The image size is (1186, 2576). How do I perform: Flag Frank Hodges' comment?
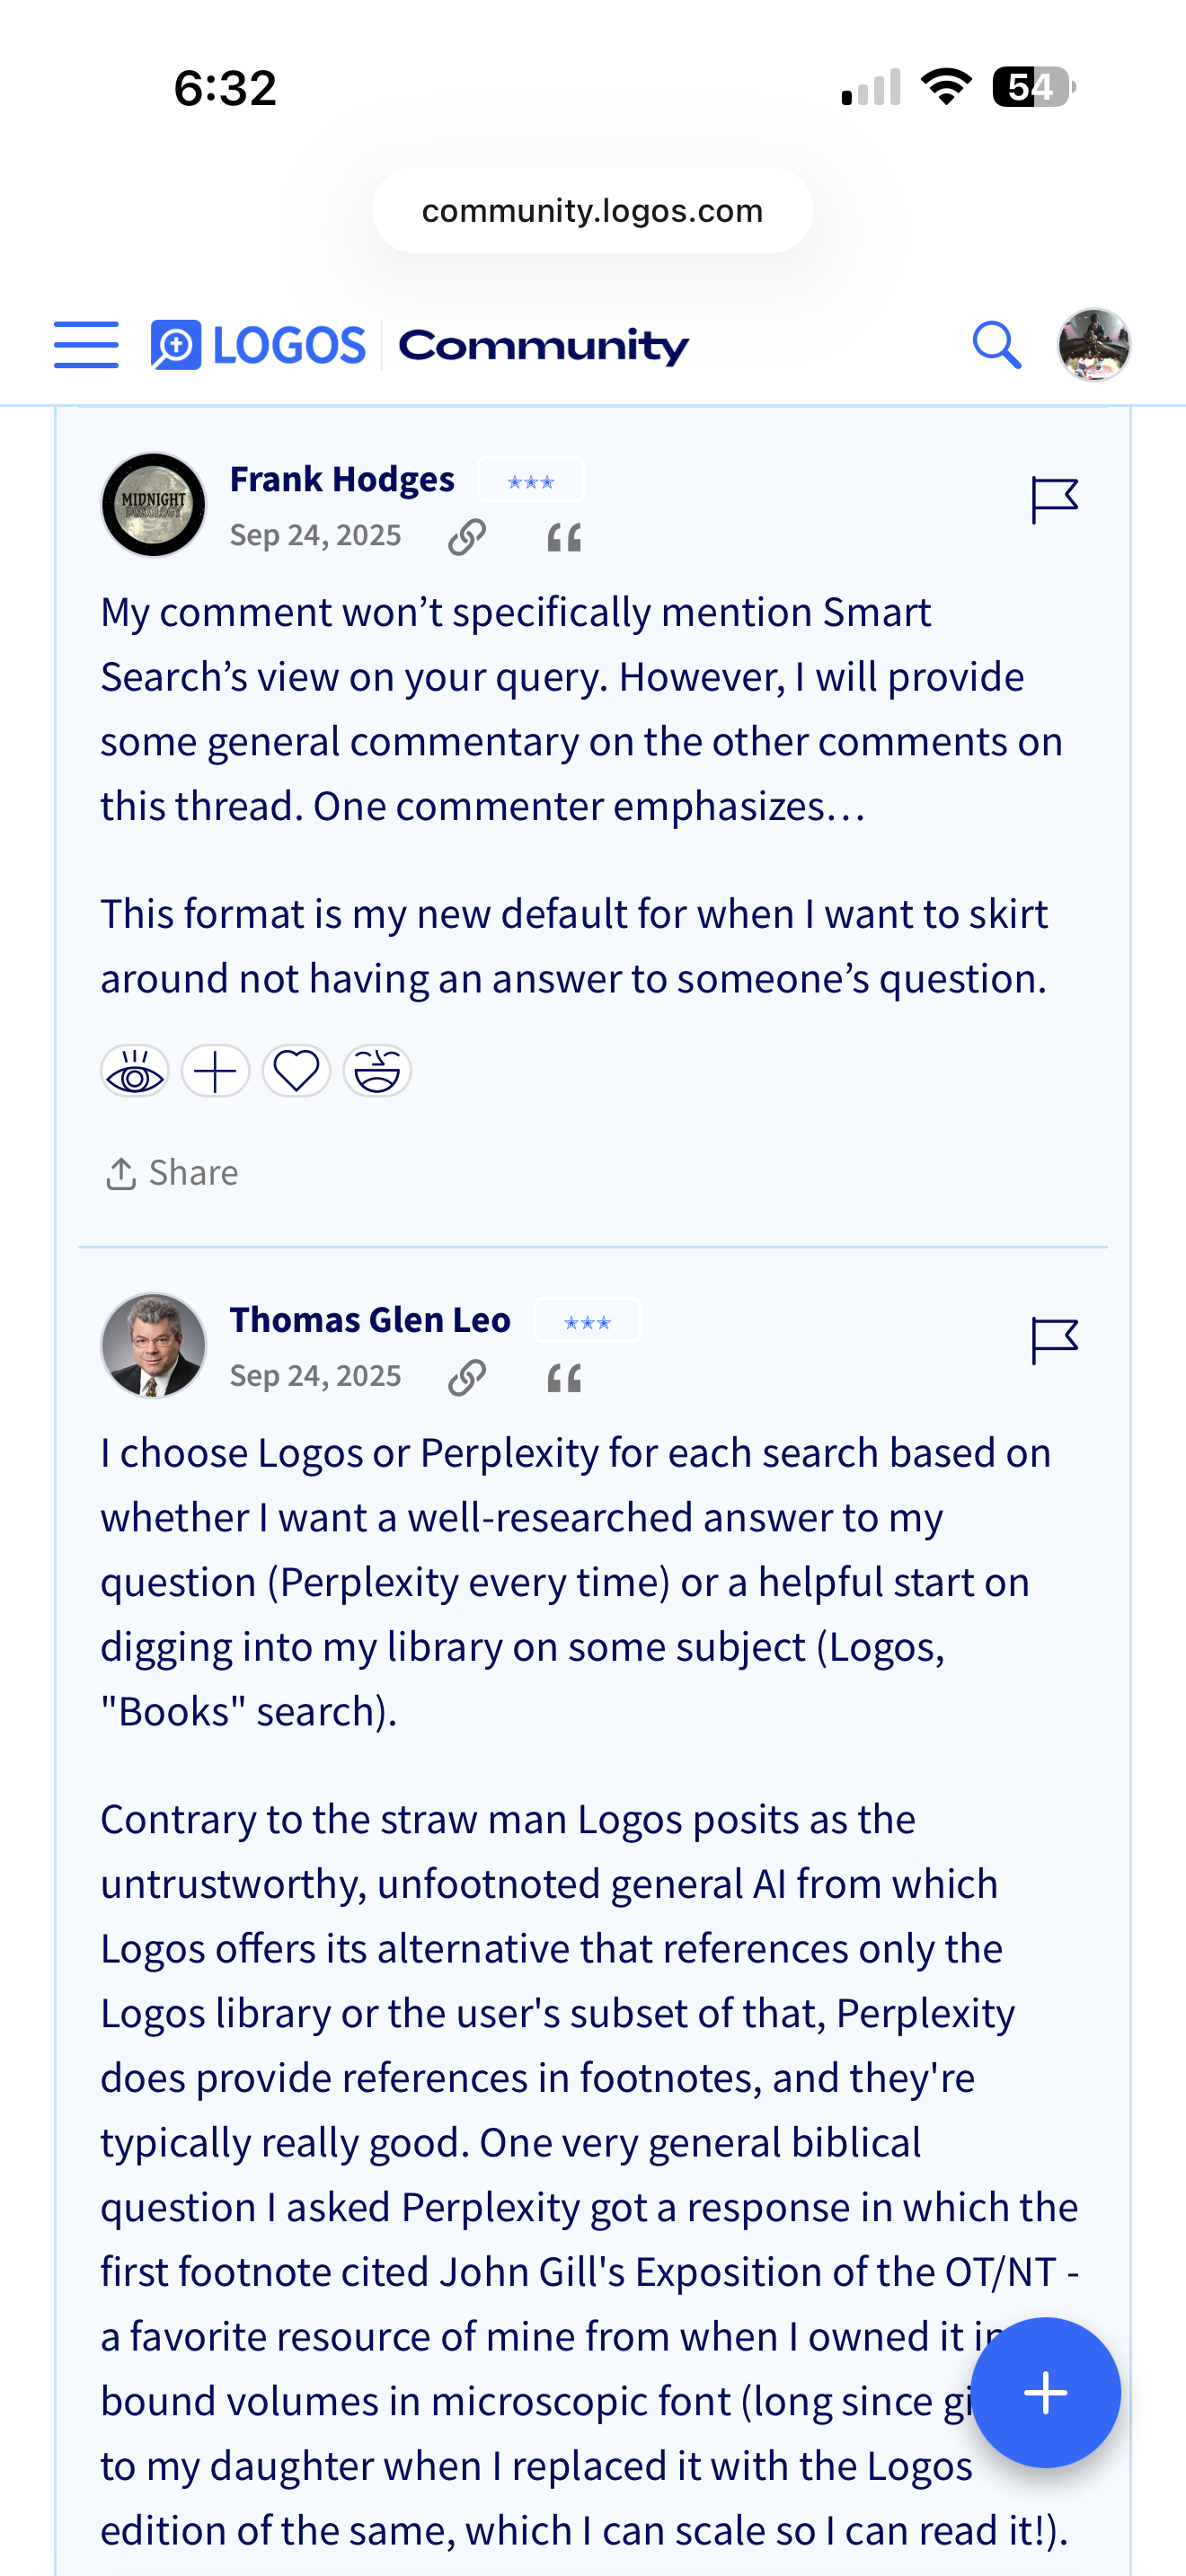click(1054, 501)
